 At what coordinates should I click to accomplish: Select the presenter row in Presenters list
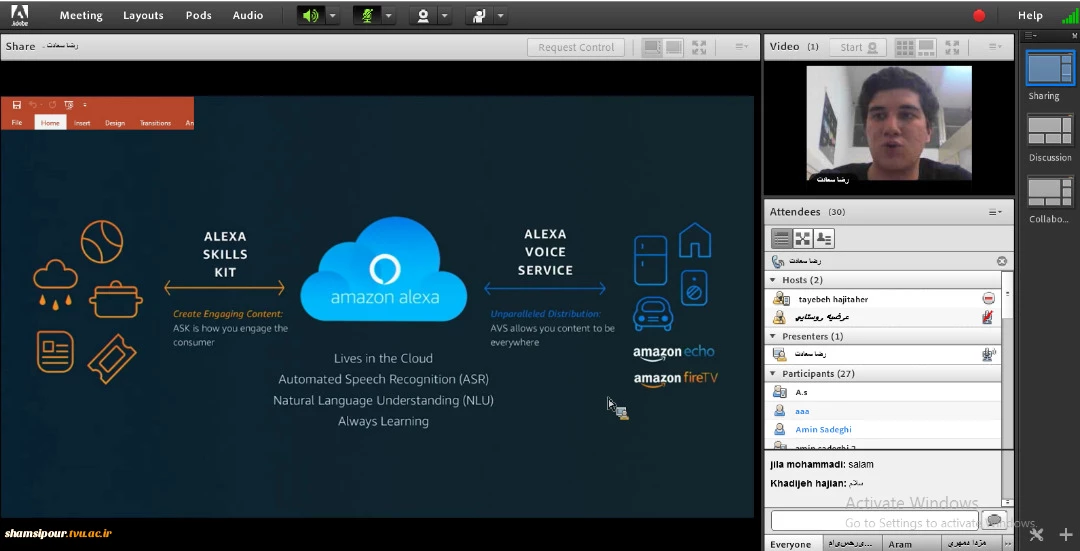[x=883, y=354]
